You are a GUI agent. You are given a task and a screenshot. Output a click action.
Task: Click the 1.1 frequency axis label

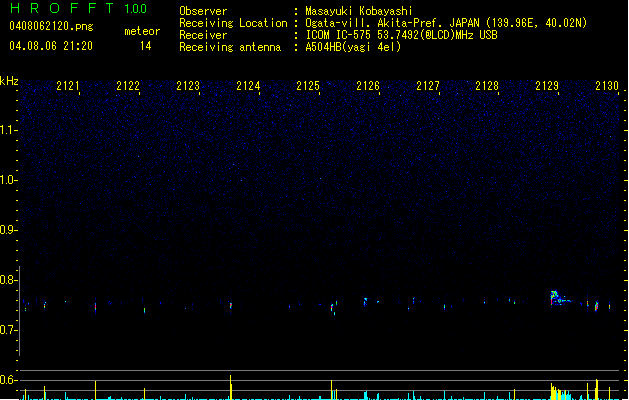tap(9, 130)
